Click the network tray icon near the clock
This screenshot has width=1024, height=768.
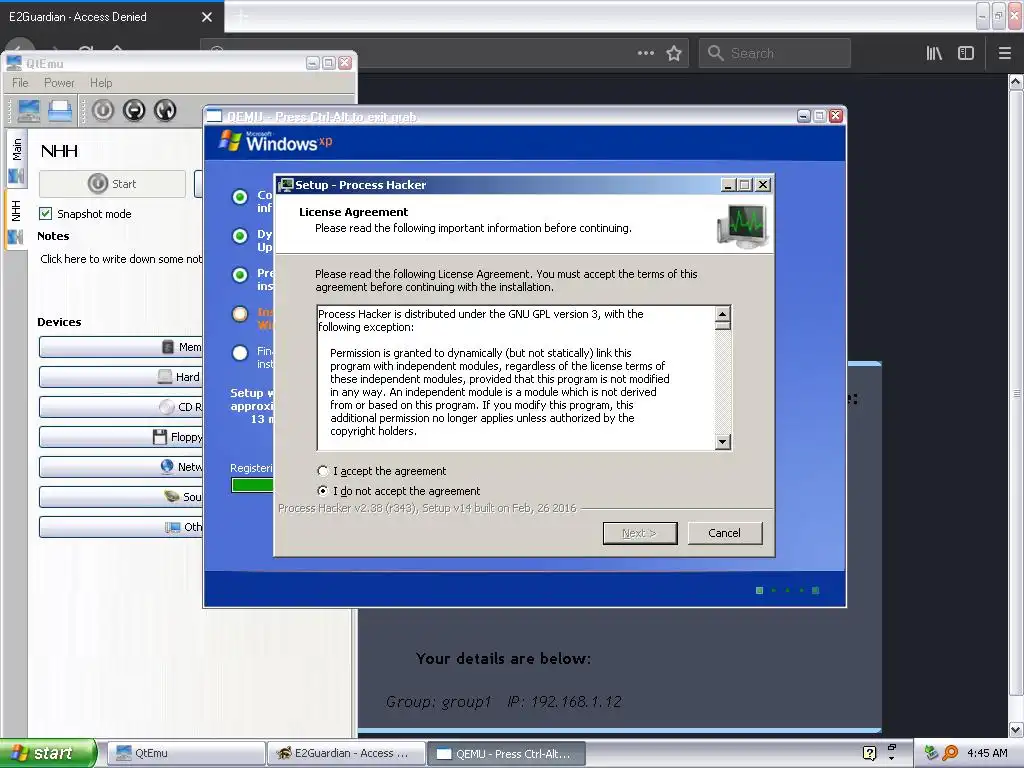tap(931, 753)
